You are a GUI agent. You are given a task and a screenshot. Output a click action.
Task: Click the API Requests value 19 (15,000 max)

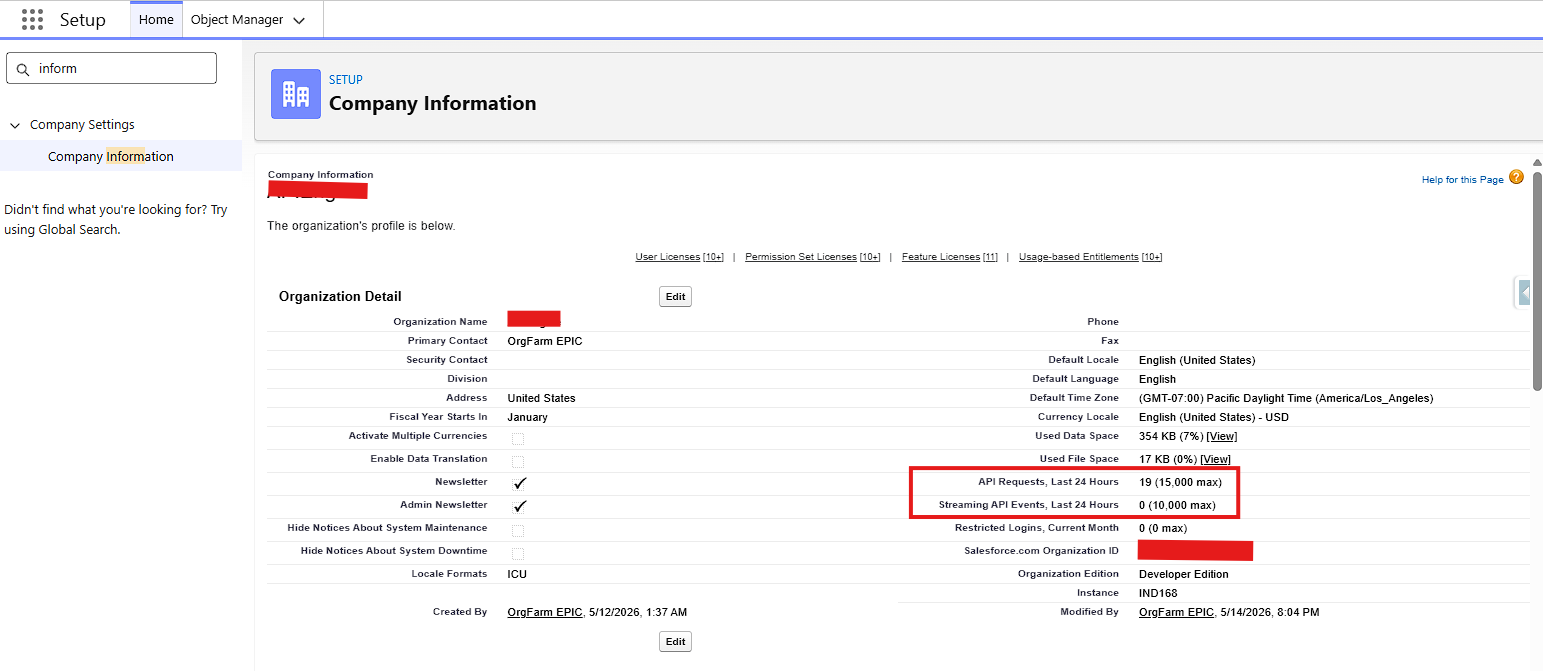tap(1180, 482)
